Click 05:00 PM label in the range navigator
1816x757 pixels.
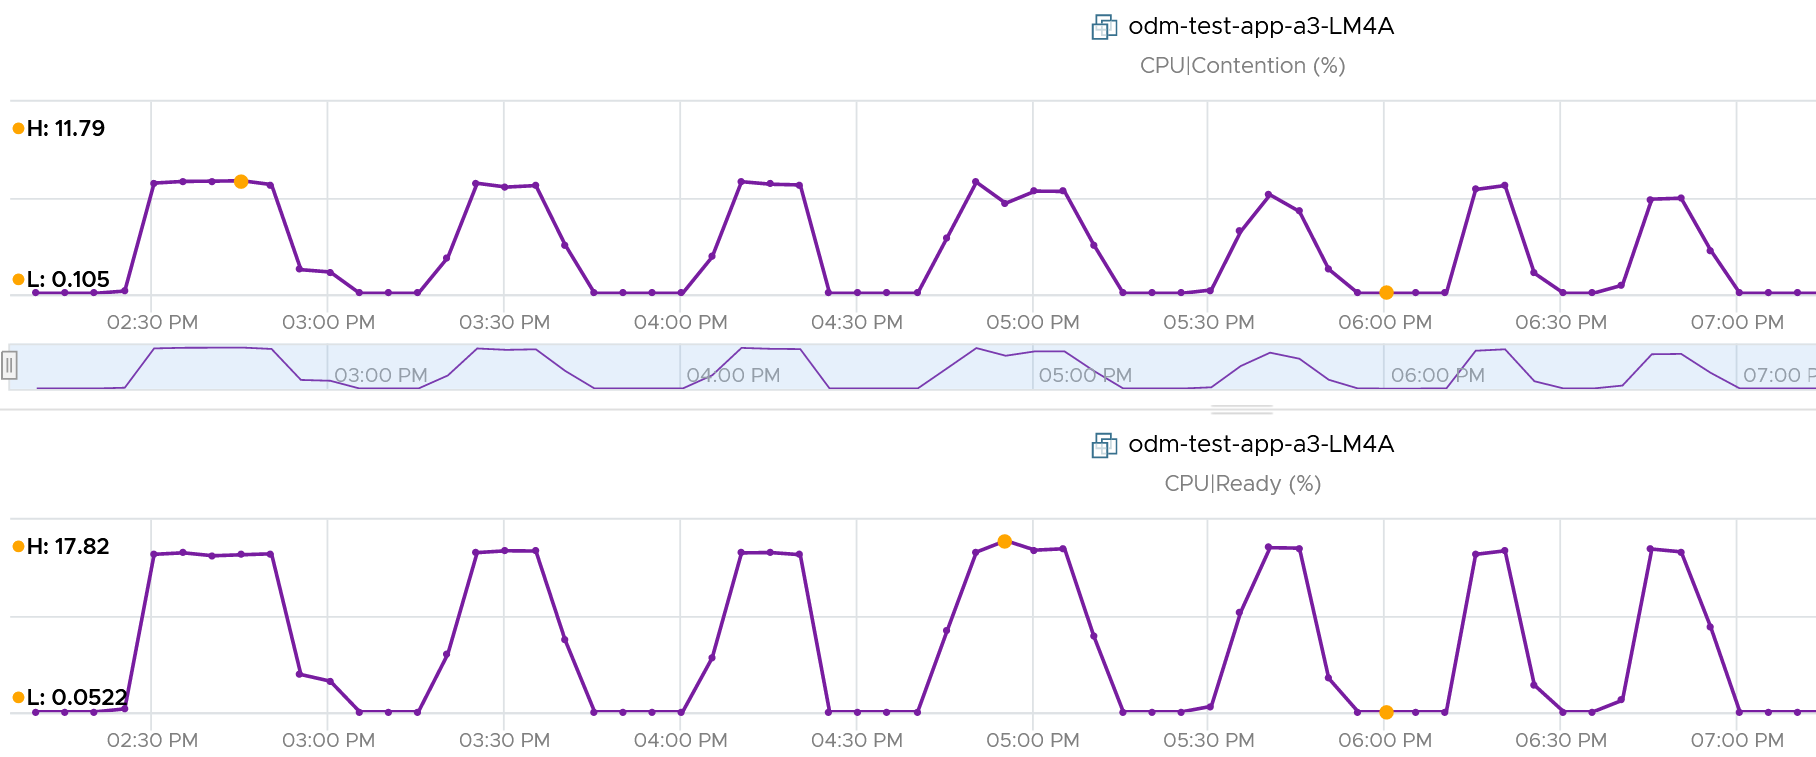pyautogui.click(x=1085, y=375)
